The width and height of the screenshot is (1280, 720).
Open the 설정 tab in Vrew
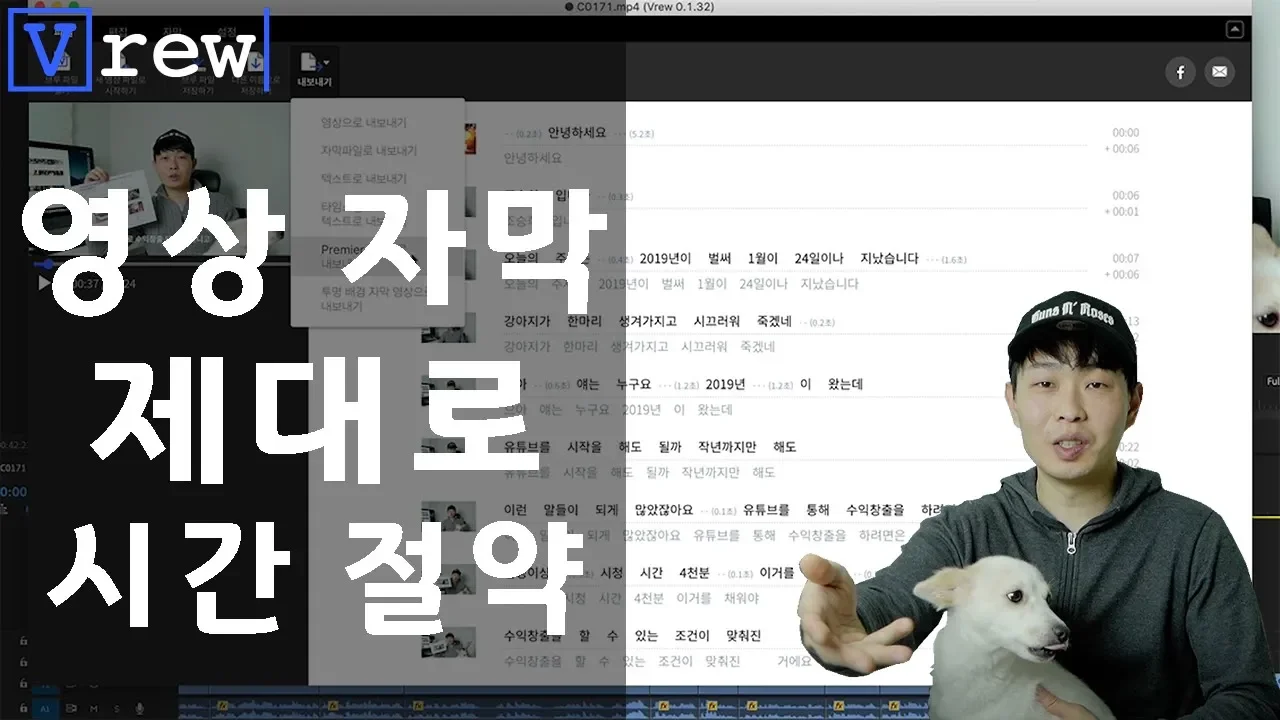228,32
